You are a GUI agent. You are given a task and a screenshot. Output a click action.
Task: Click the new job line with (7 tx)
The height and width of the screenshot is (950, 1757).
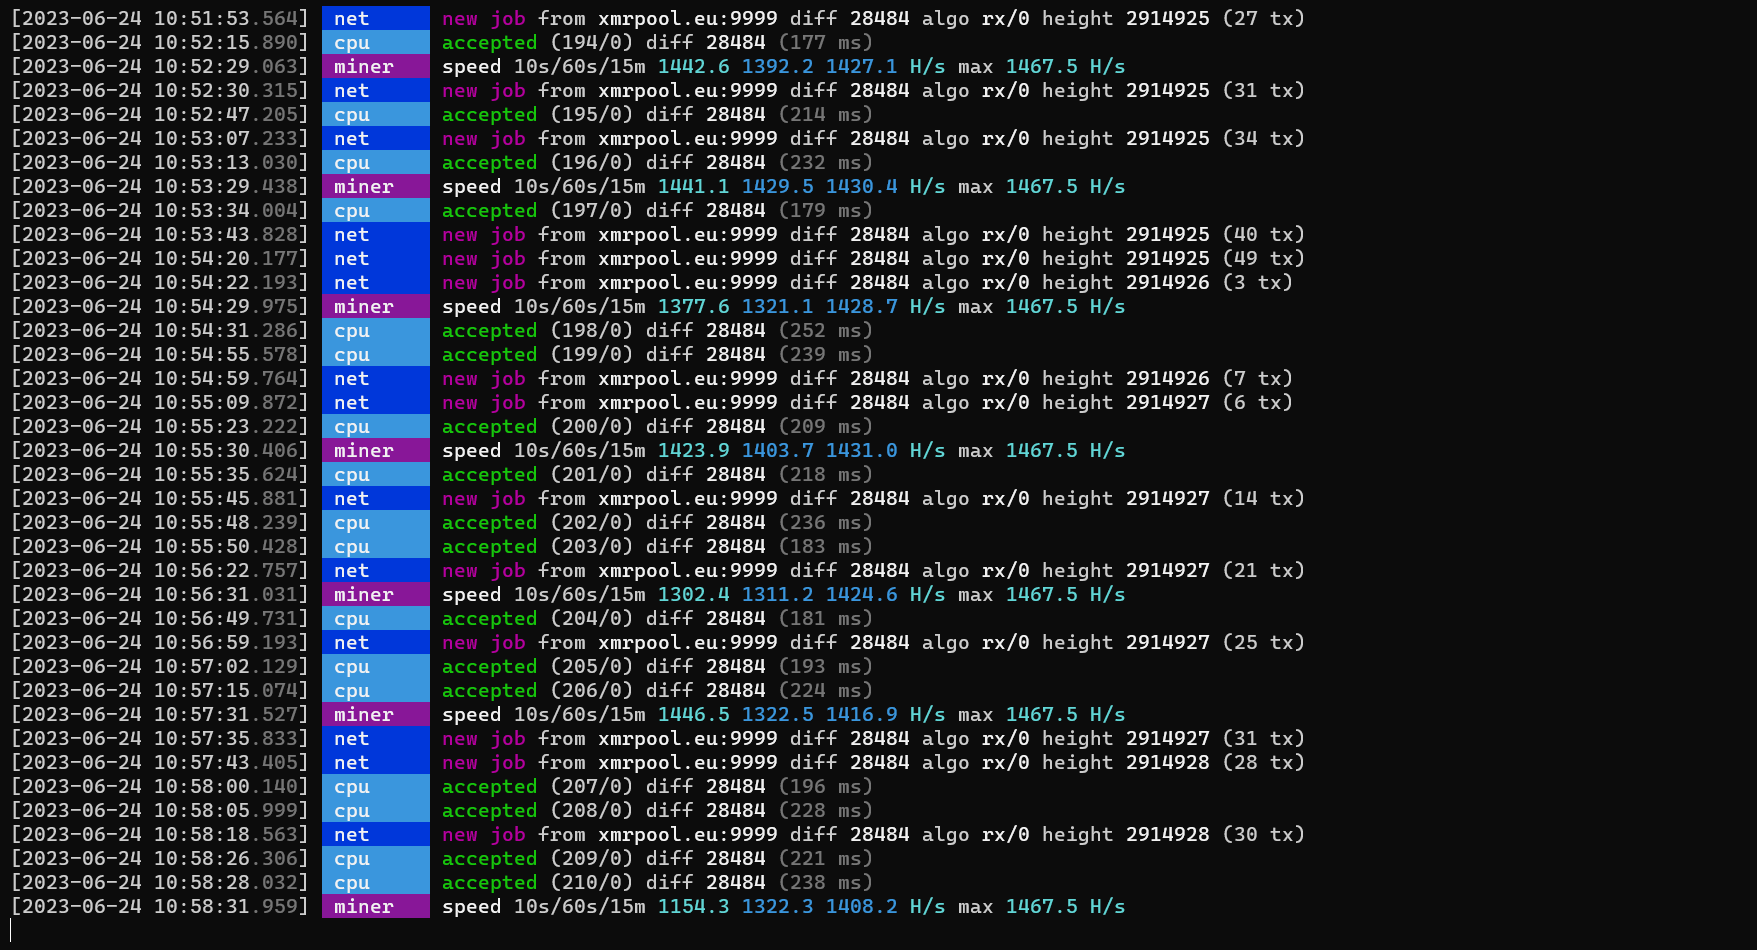(x=867, y=378)
